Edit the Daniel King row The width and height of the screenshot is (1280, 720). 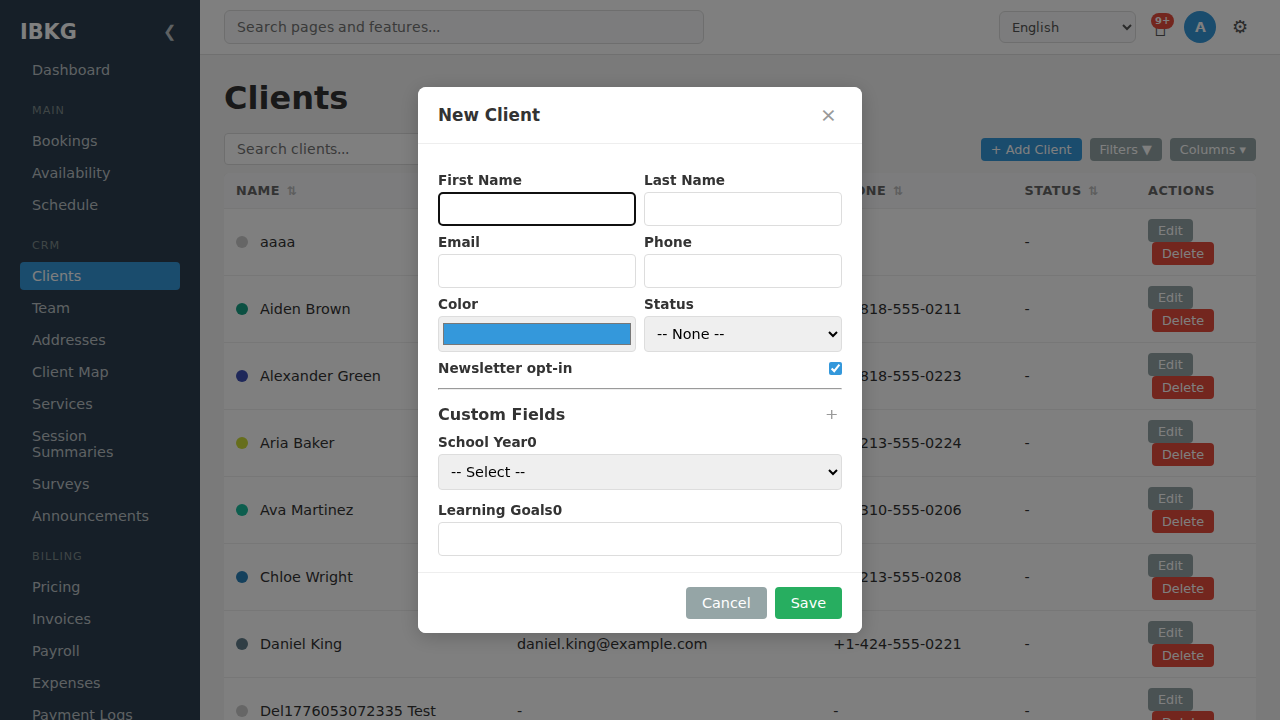coord(1170,633)
